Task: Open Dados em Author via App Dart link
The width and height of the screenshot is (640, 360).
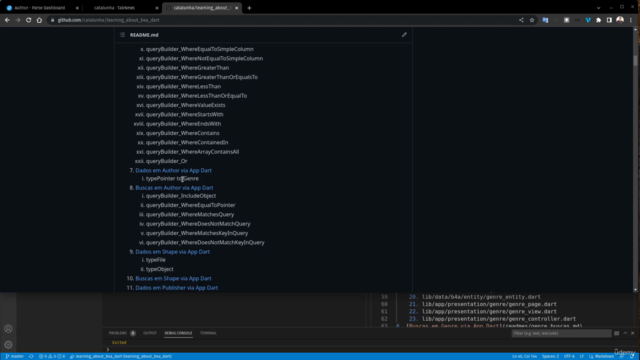Action: (x=173, y=170)
